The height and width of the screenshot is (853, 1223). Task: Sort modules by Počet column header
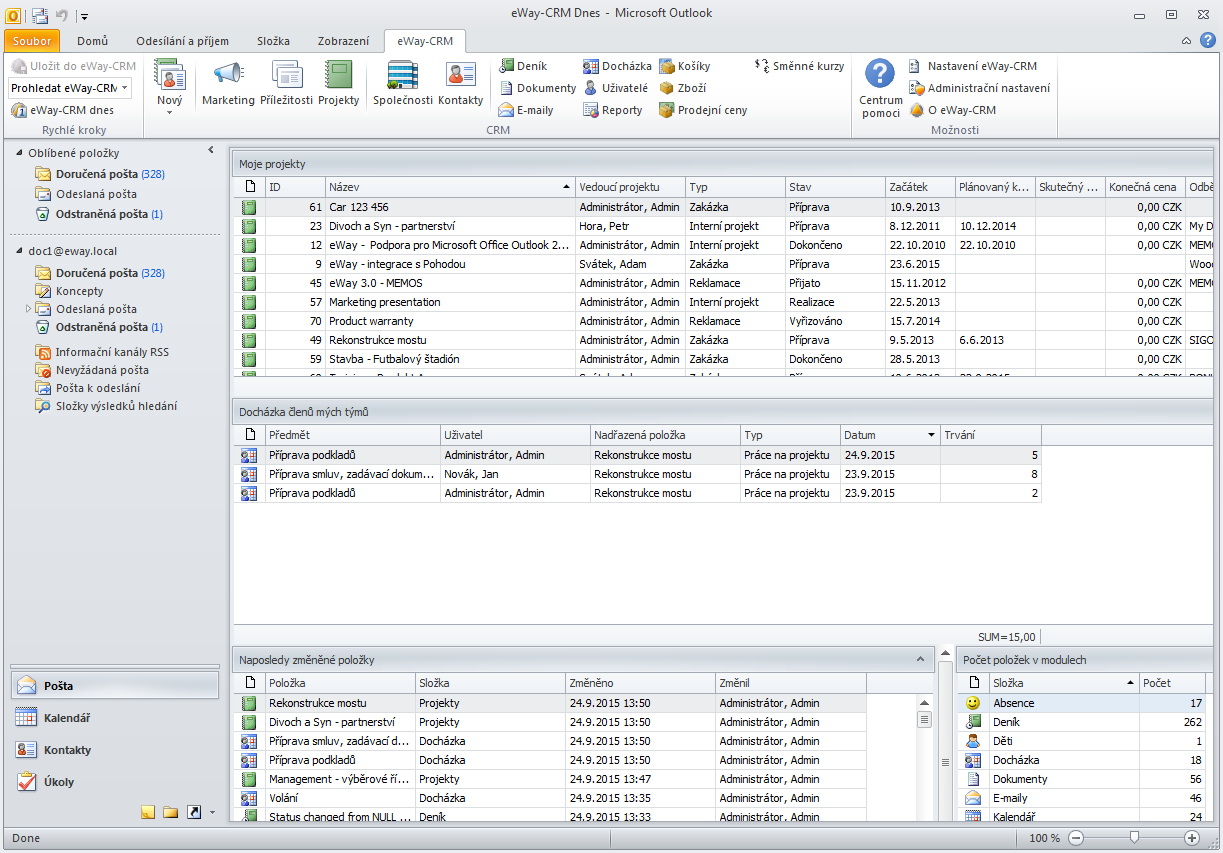click(x=1172, y=683)
